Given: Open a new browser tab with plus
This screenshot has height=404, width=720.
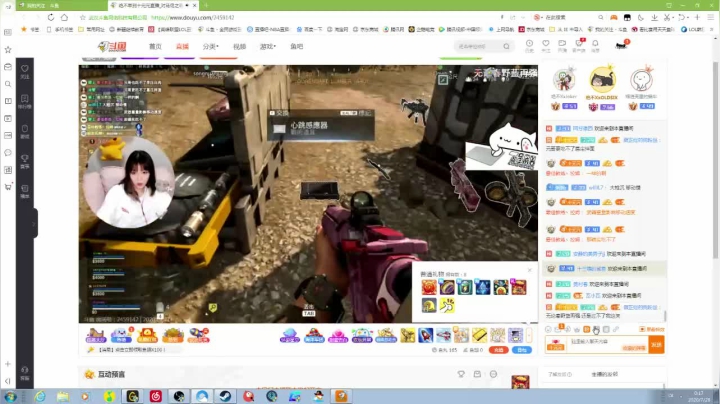Looking at the screenshot, I should (206, 6).
